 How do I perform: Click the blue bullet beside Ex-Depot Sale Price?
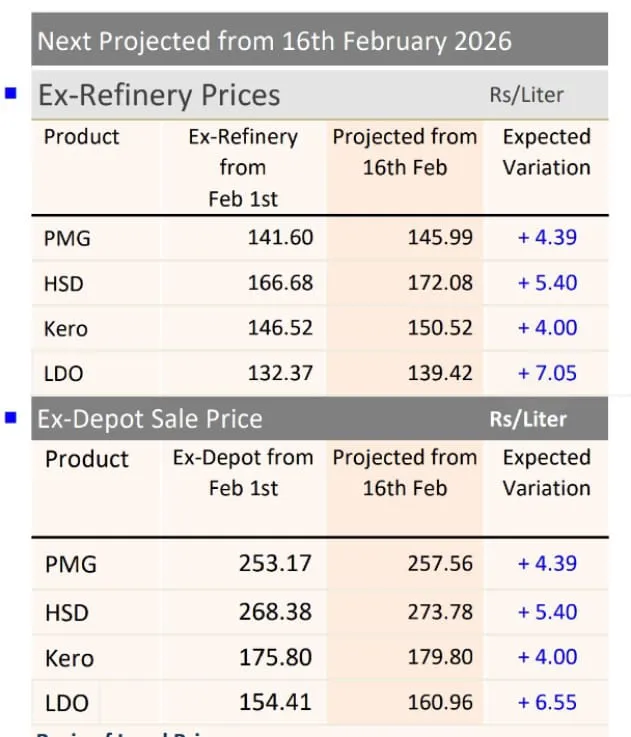point(11,417)
